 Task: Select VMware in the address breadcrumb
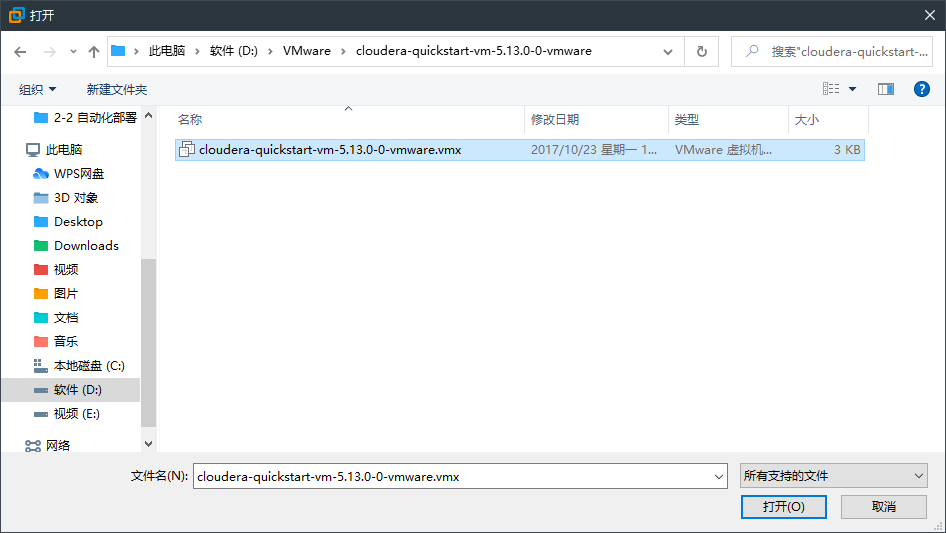[306, 51]
